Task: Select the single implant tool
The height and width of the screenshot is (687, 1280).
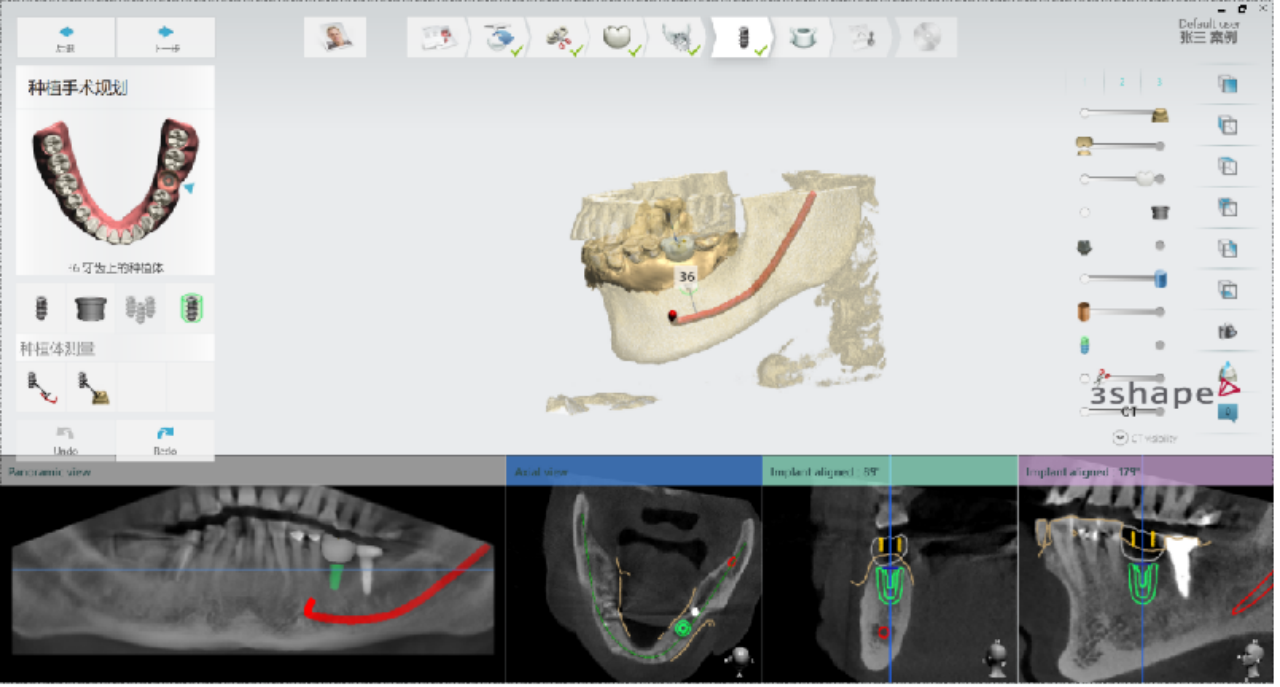Action: coord(41,309)
